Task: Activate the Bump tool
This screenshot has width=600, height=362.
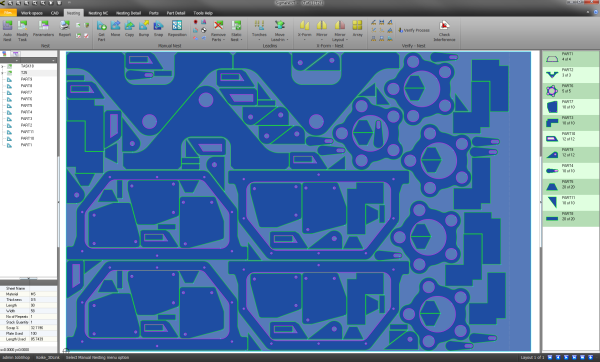Action: [x=144, y=29]
